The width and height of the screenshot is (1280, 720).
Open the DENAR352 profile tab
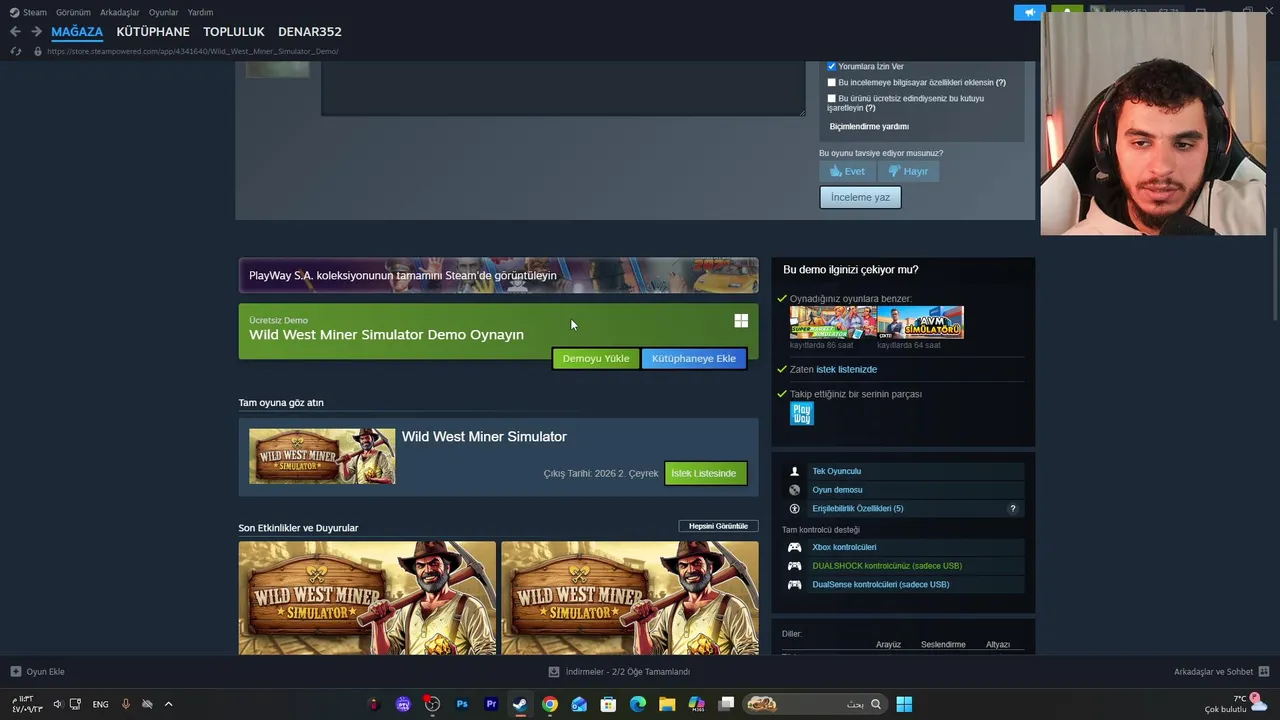click(x=310, y=32)
